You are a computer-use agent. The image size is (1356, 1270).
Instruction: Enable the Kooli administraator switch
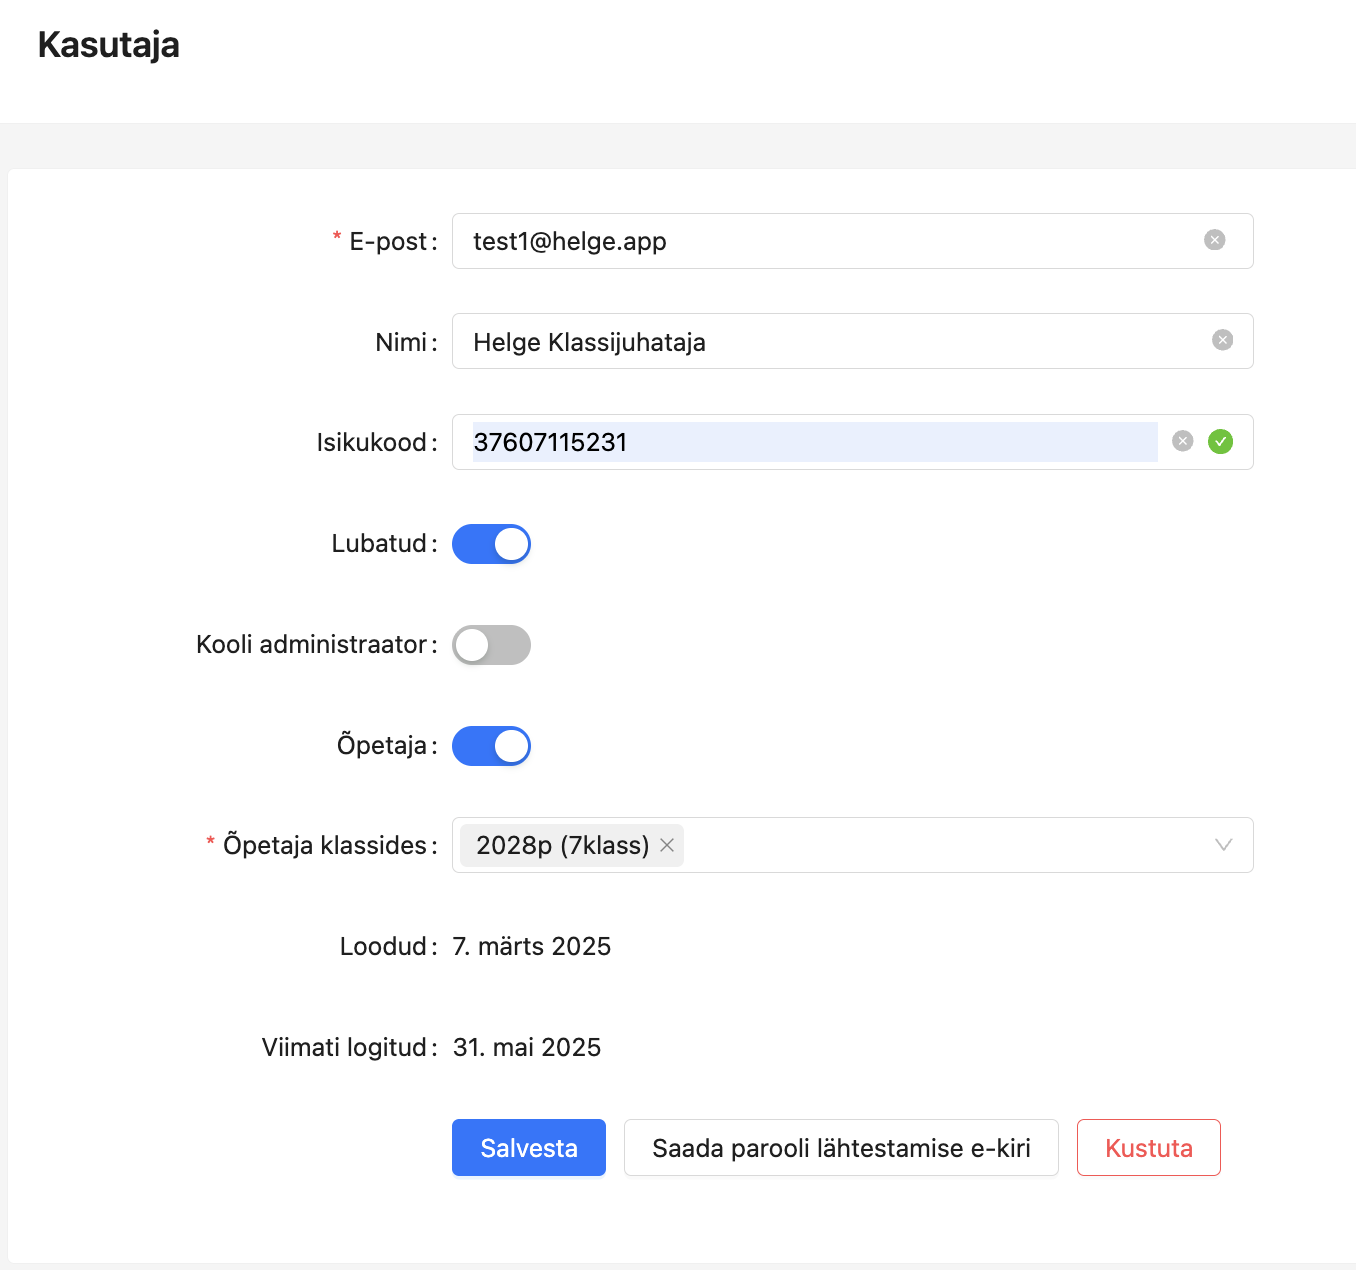[x=491, y=645]
